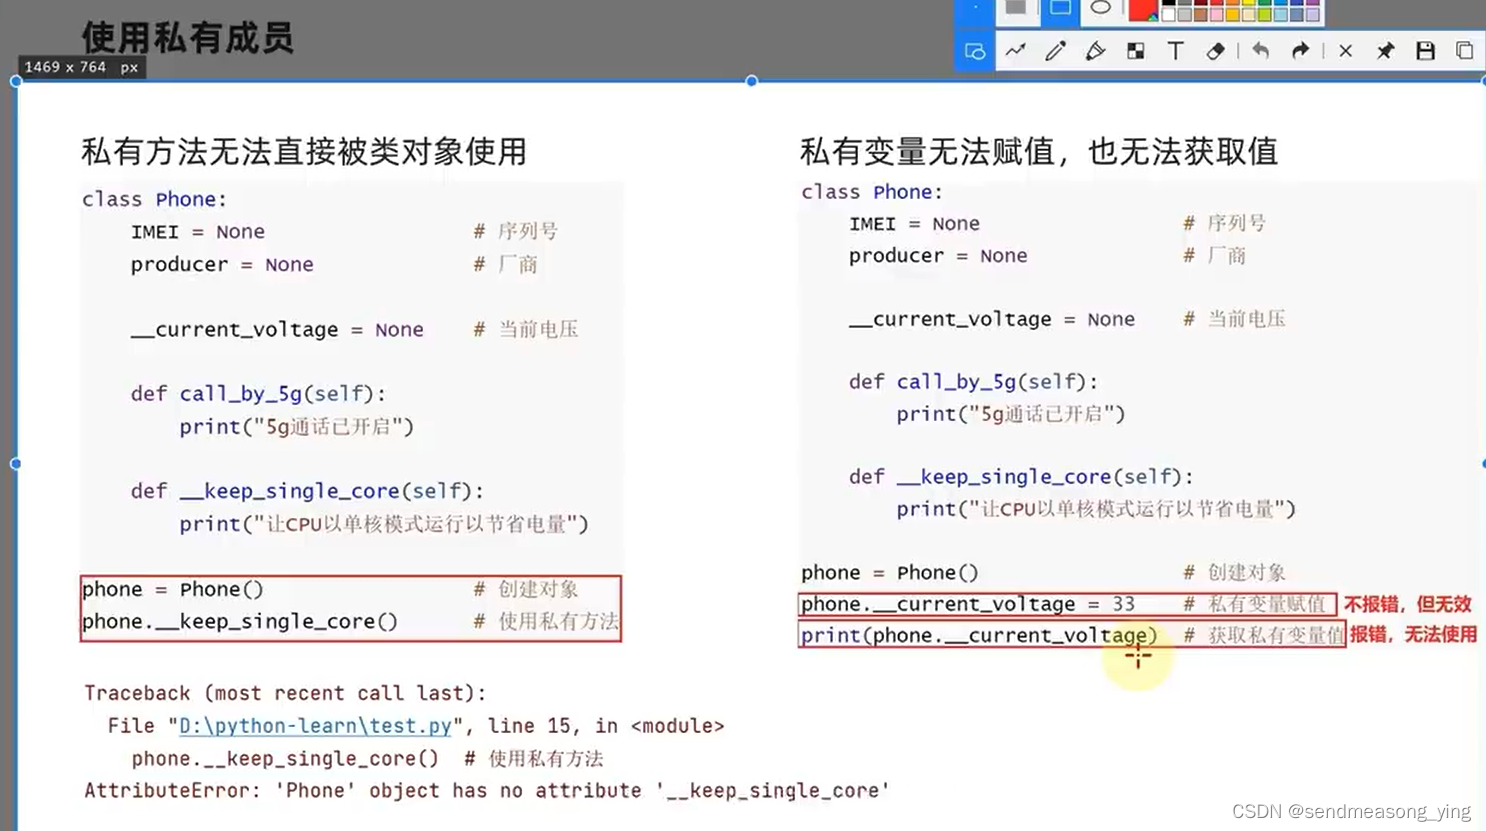Choose the text annotation tool

1176,50
